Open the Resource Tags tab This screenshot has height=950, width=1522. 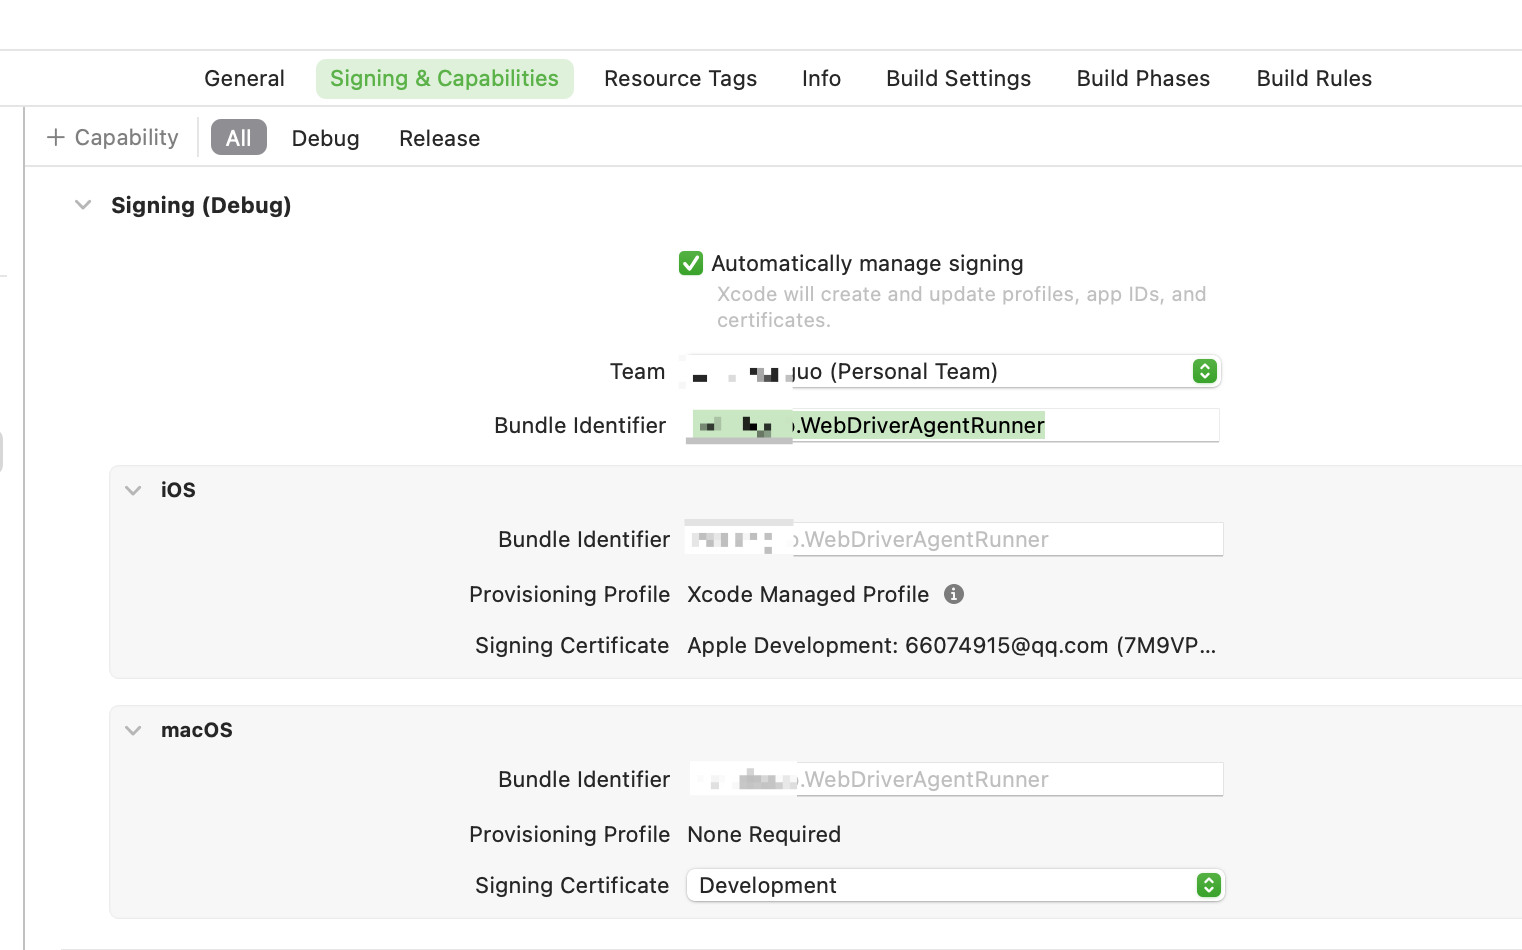(x=680, y=78)
